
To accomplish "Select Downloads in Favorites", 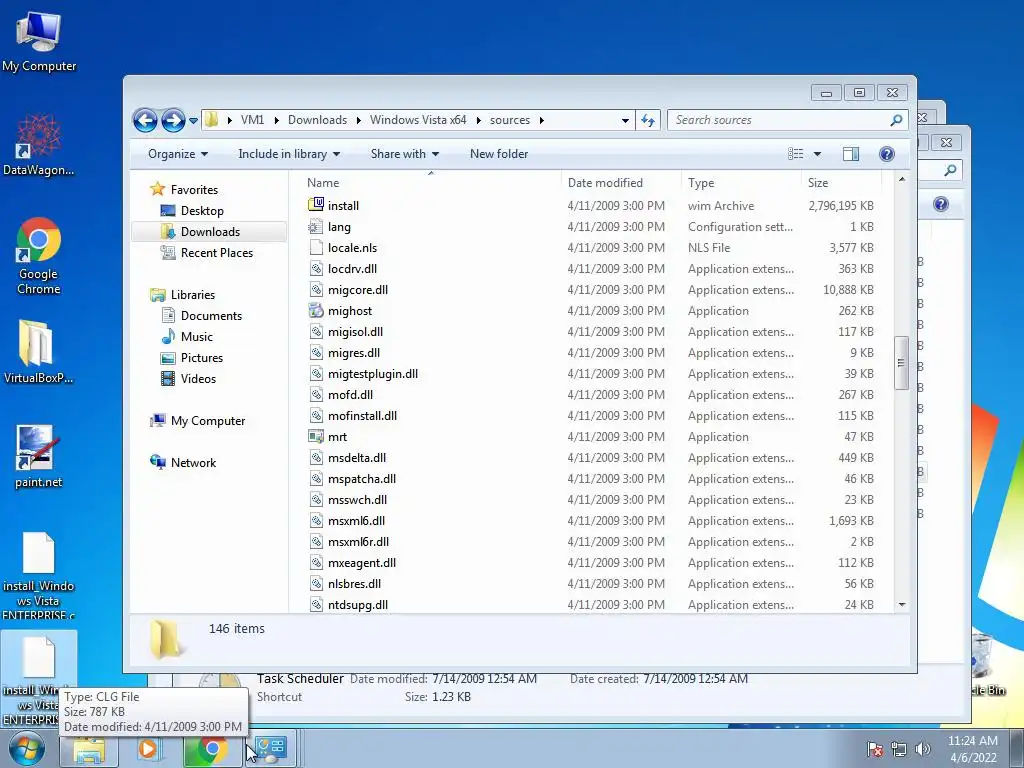I will [x=210, y=232].
